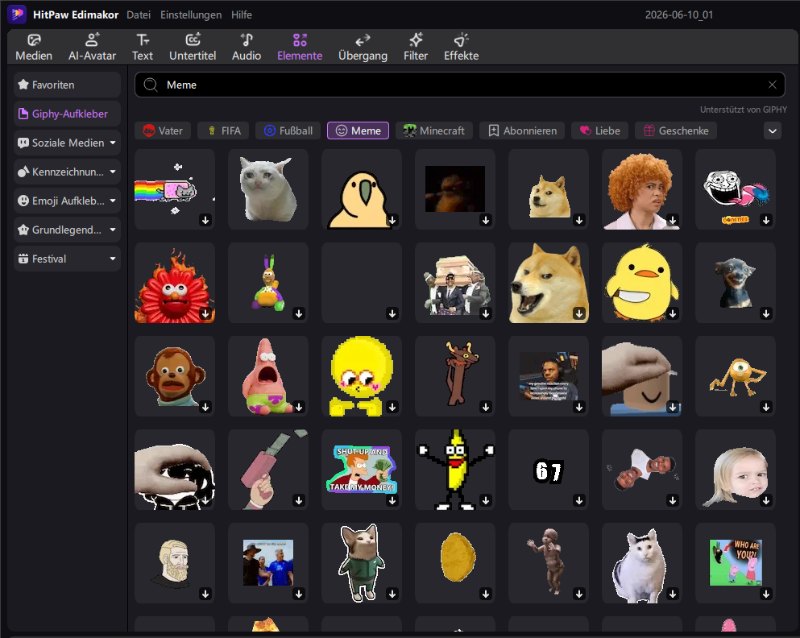Expand the Soziale Medien category
800x638 pixels.
click(67, 143)
